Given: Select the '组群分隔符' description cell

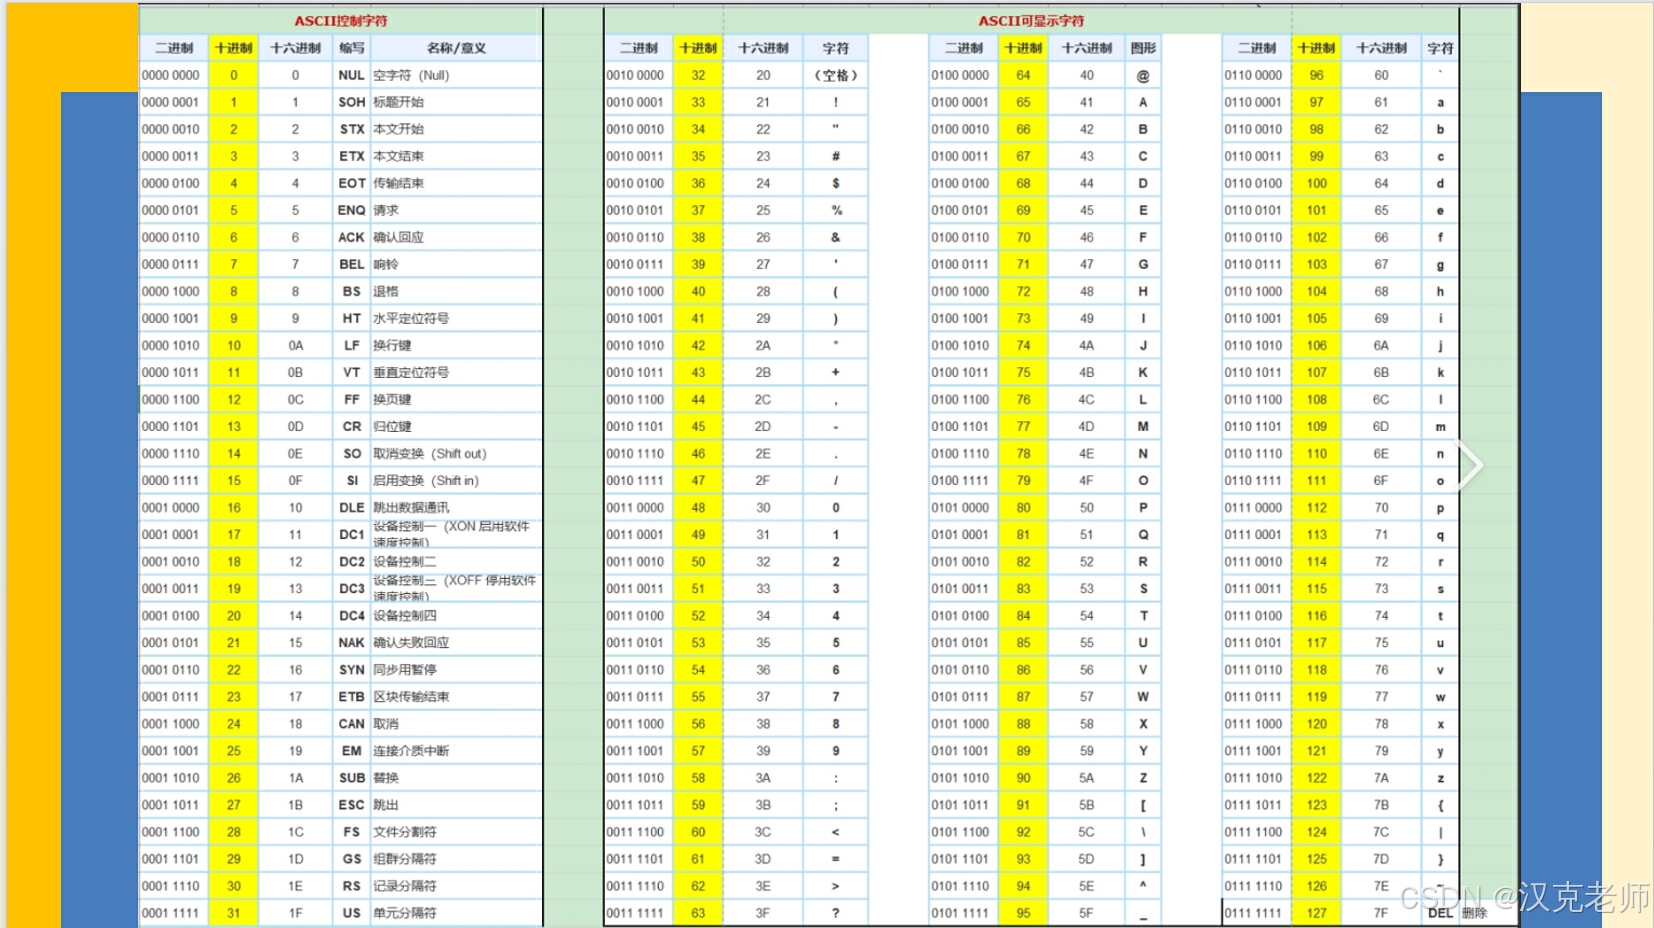Looking at the screenshot, I should [456, 858].
